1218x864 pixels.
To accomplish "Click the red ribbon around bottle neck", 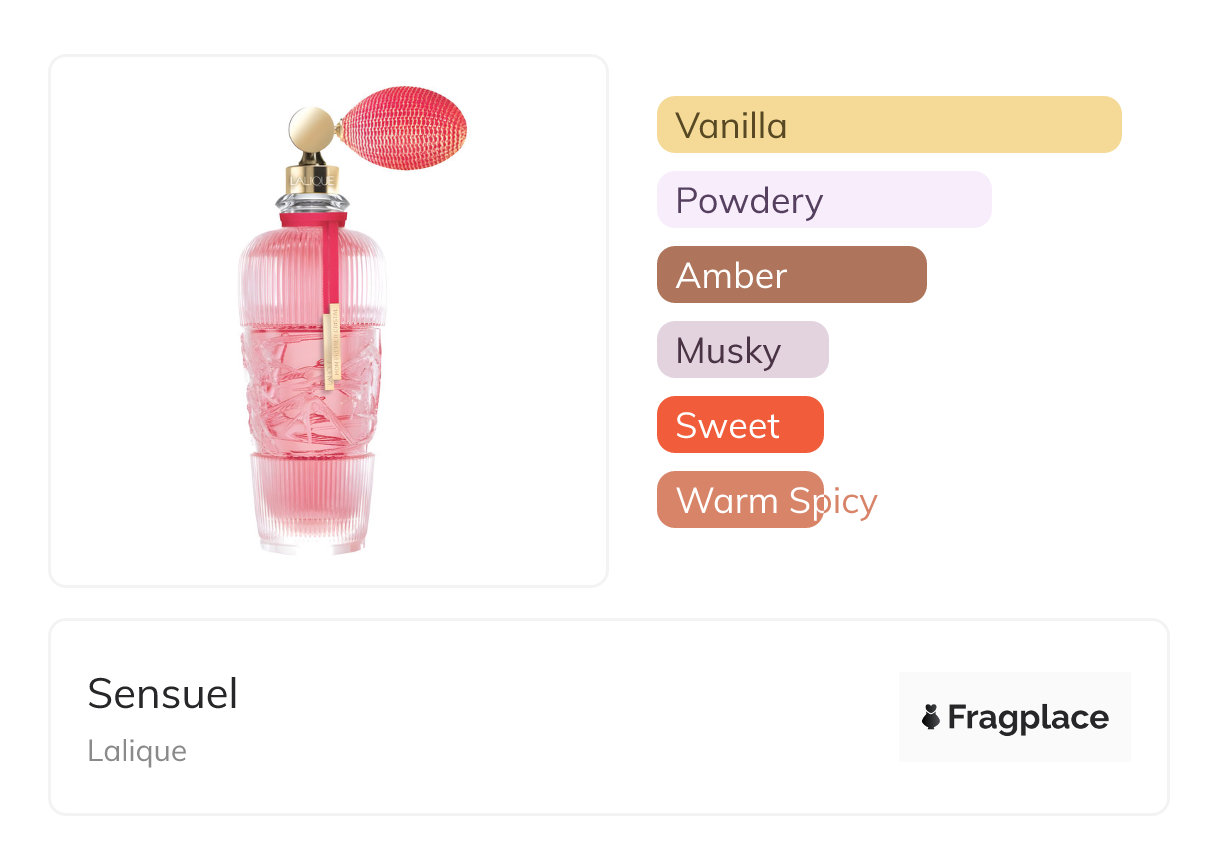I will (x=312, y=216).
